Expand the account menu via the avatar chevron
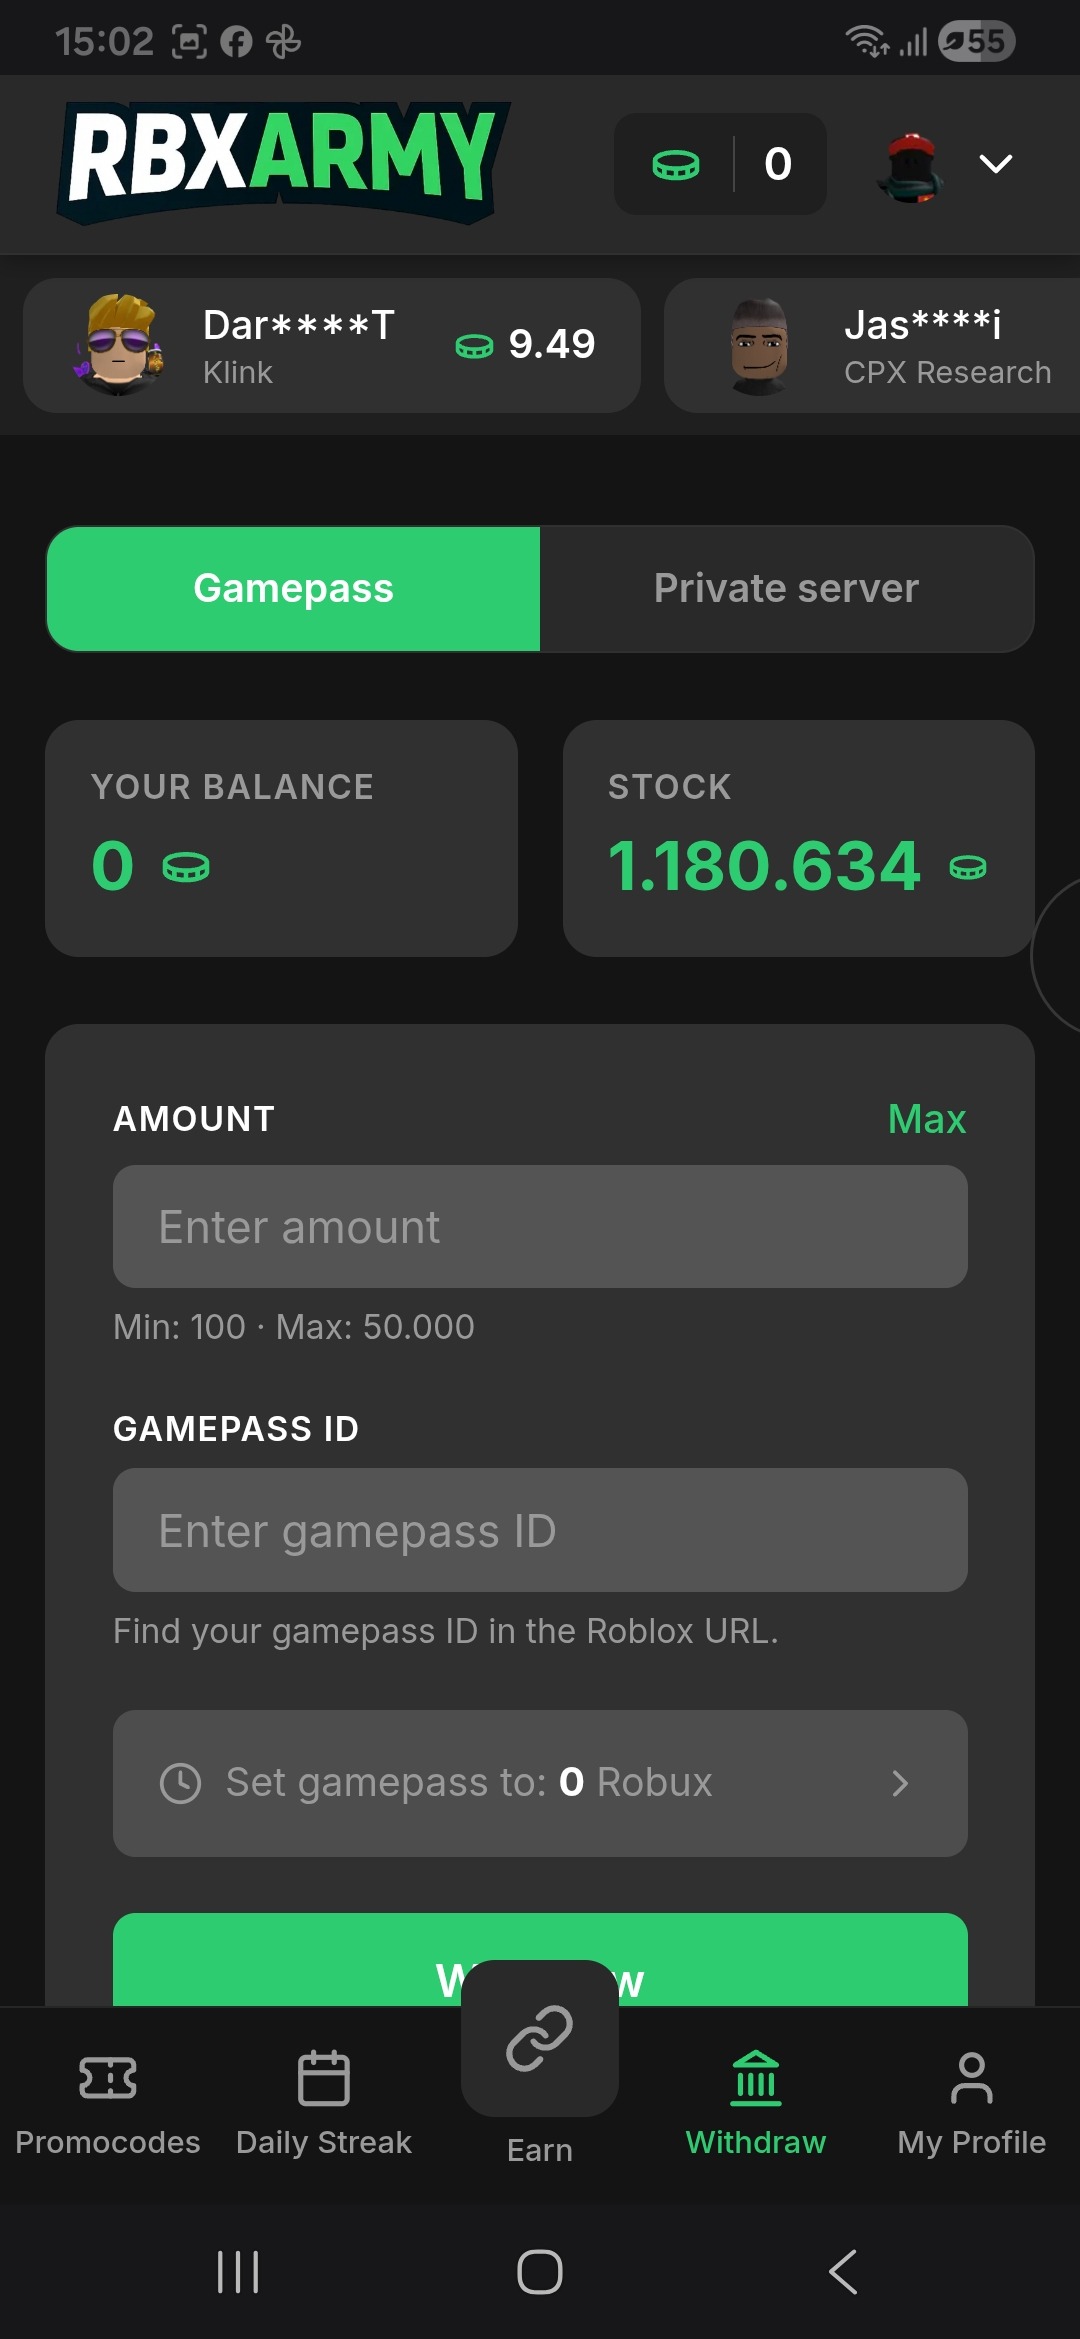The width and height of the screenshot is (1080, 2339). 995,163
